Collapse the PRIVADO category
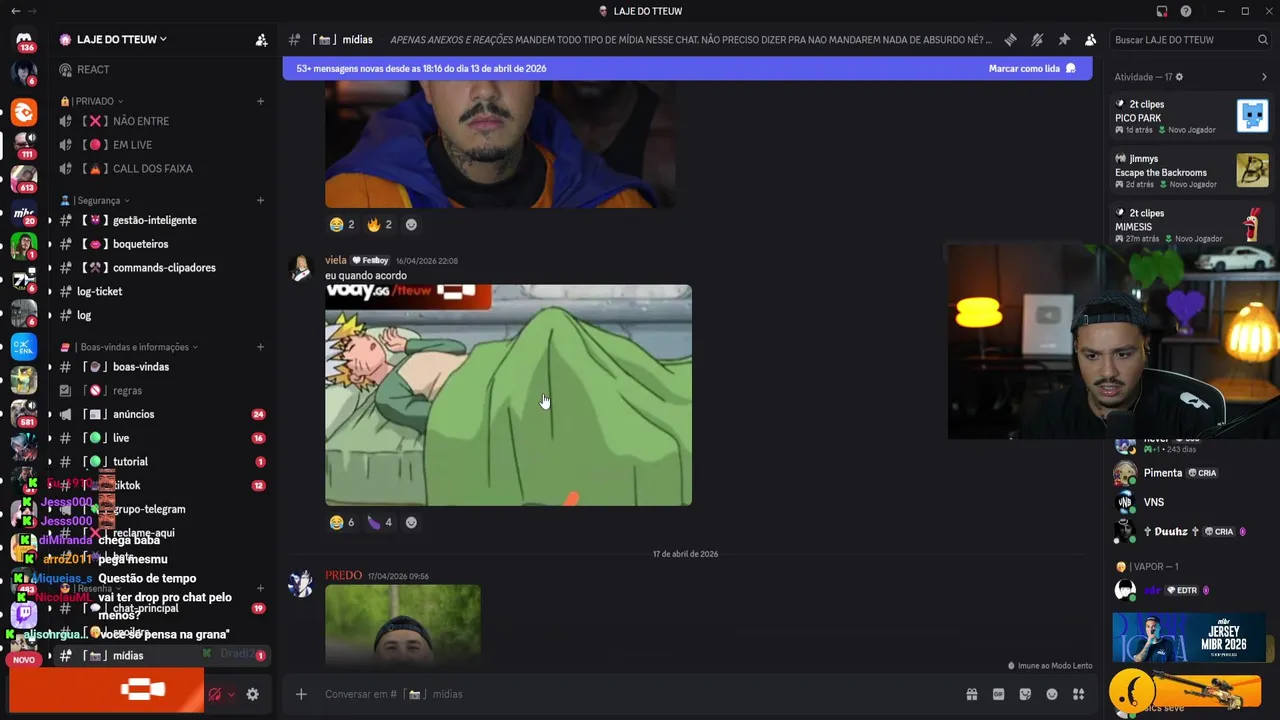The image size is (1280, 720). point(92,101)
